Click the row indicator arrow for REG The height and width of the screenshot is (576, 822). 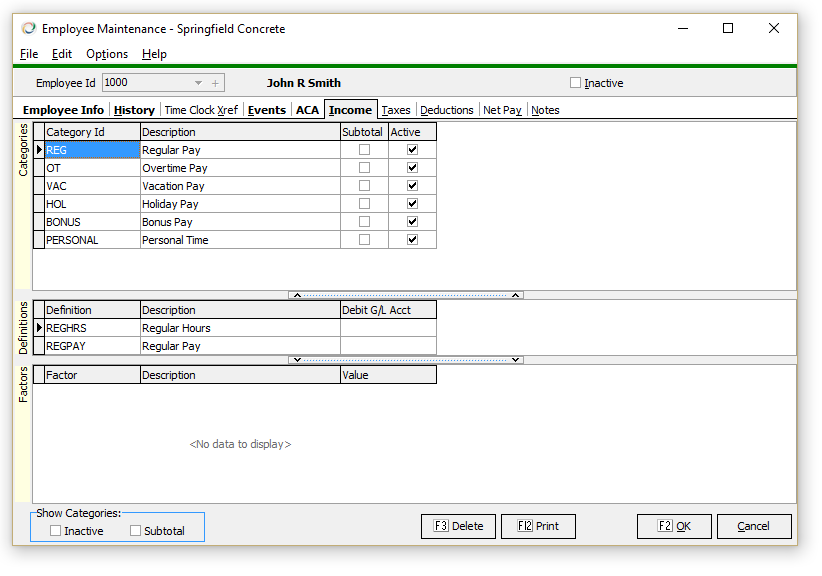(39, 150)
